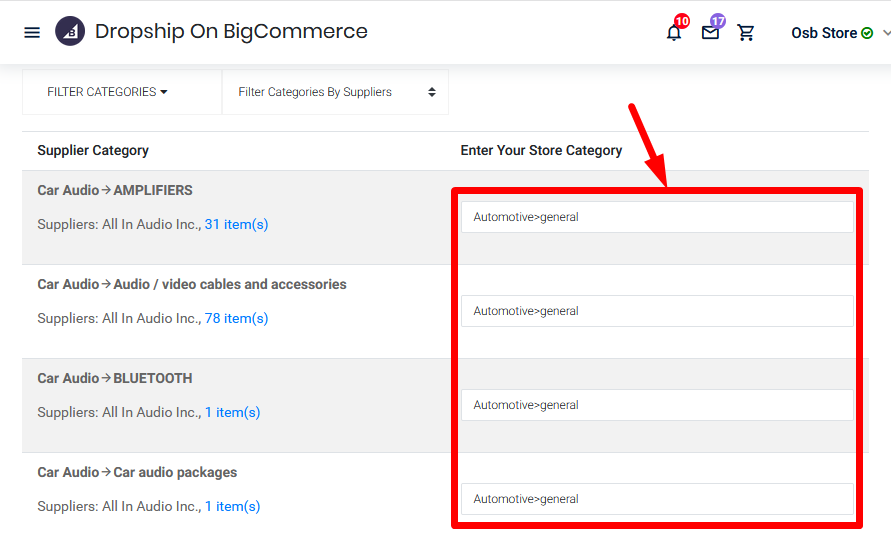The image size is (891, 539).
Task: Edit store category field for BLUETOOTH
Action: point(657,405)
